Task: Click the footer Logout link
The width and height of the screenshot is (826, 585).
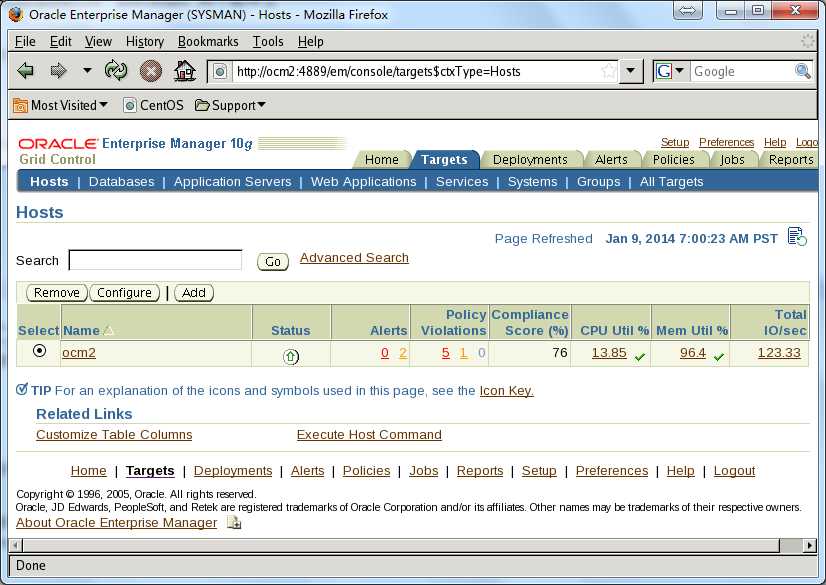Action: 734,471
